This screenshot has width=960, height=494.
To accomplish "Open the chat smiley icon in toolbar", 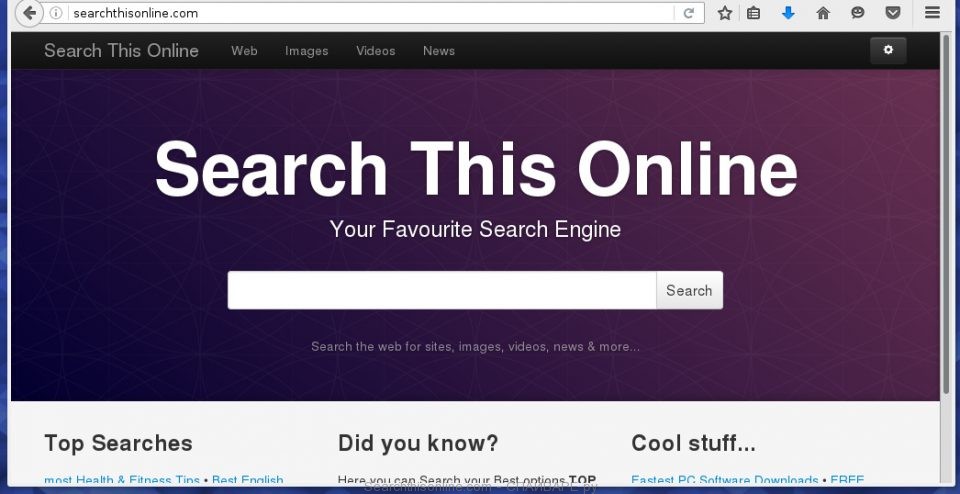I will [x=858, y=13].
